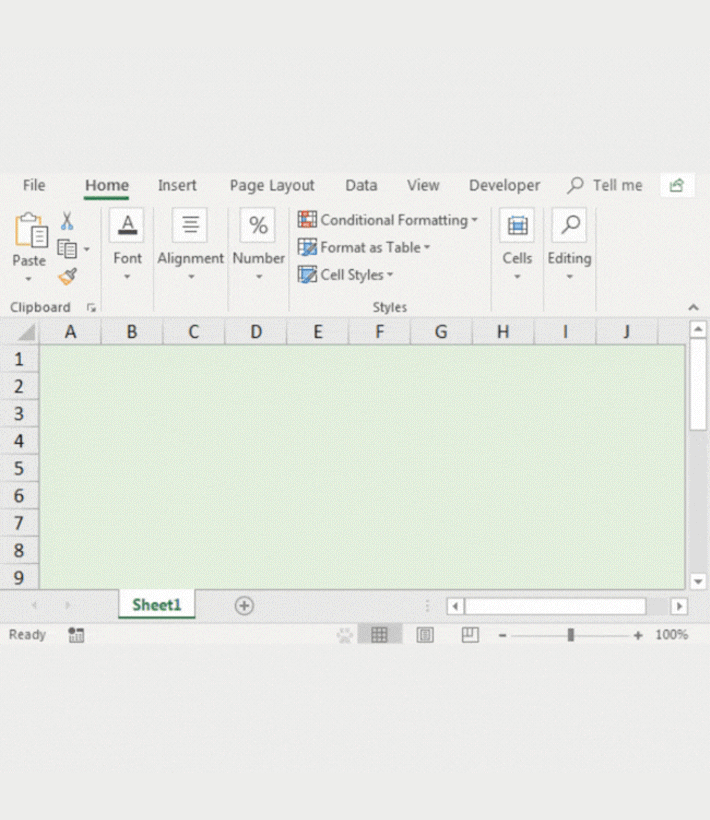Select column H header
The width and height of the screenshot is (710, 820).
coord(503,332)
